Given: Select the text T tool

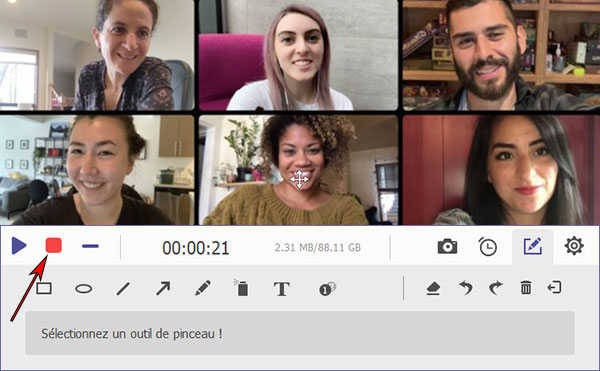Looking at the screenshot, I should tap(281, 289).
